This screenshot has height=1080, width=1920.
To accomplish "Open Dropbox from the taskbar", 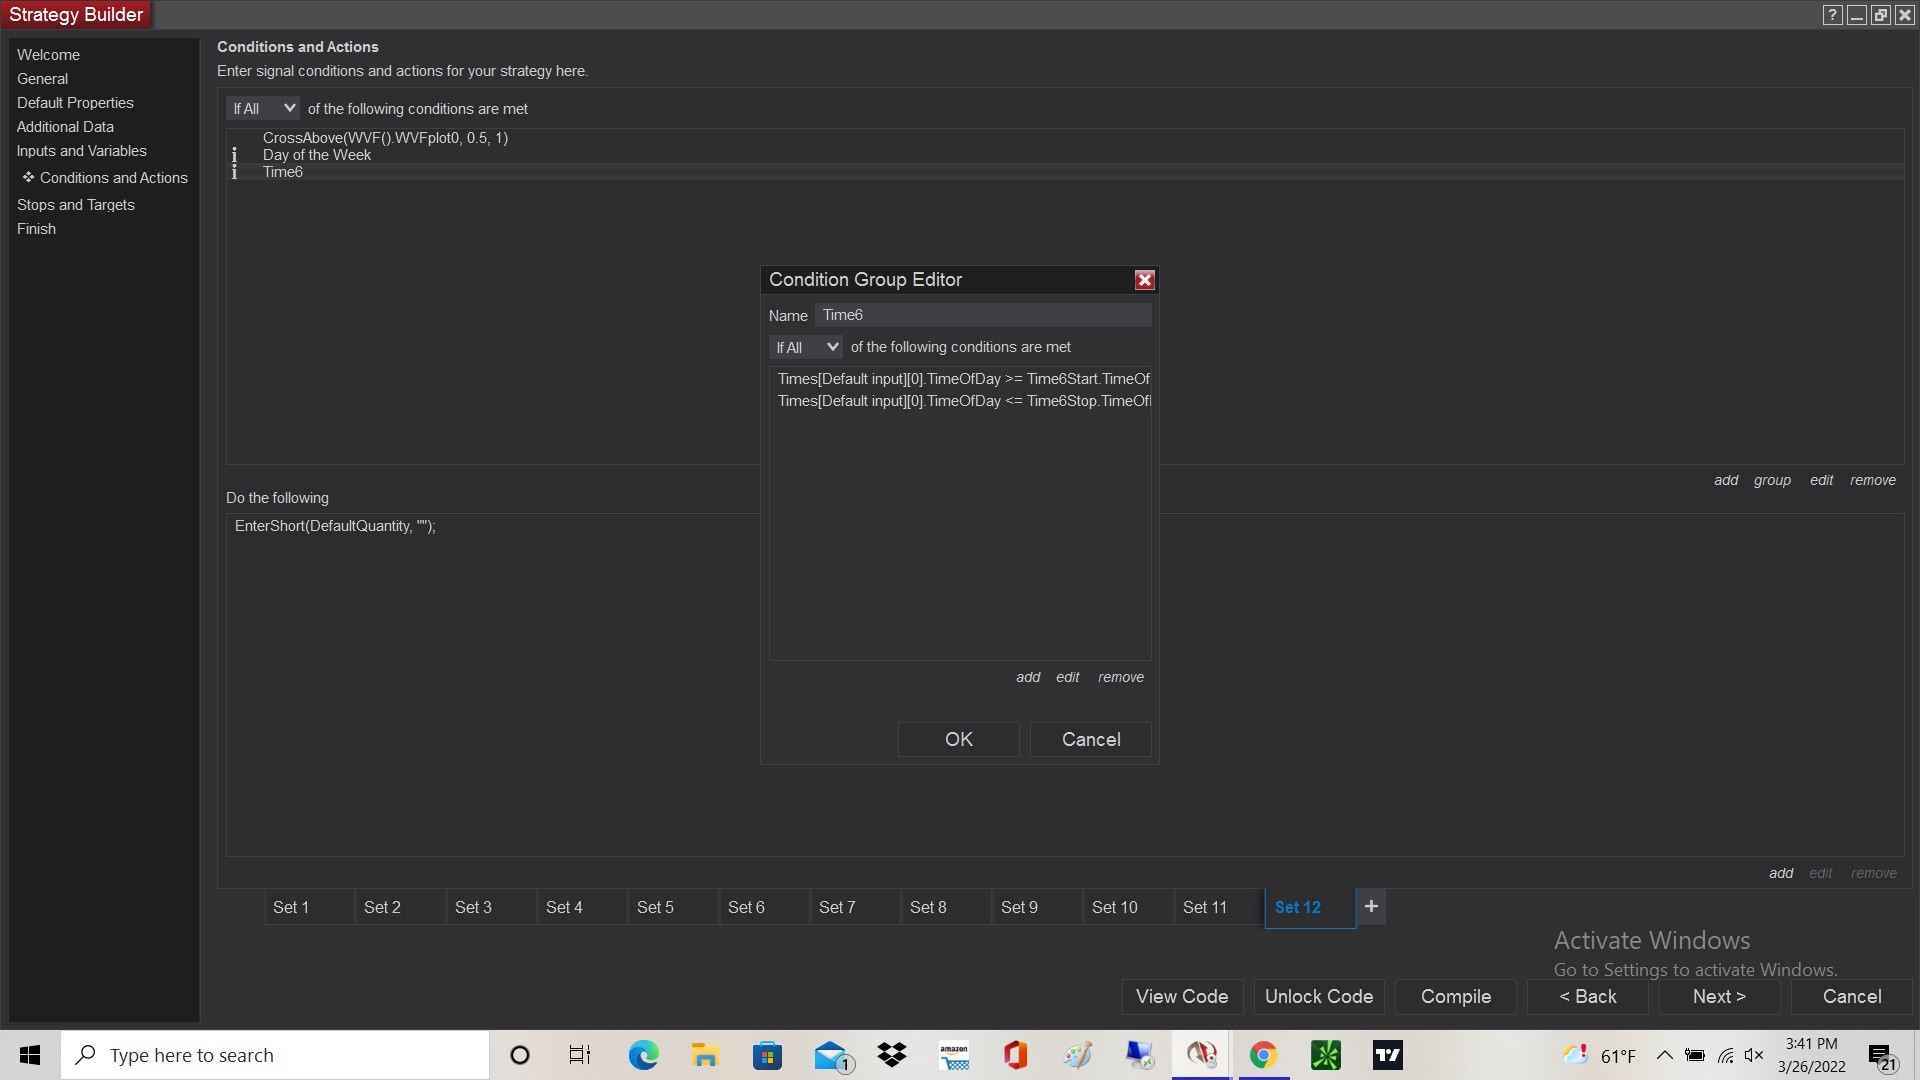I will (x=891, y=1055).
